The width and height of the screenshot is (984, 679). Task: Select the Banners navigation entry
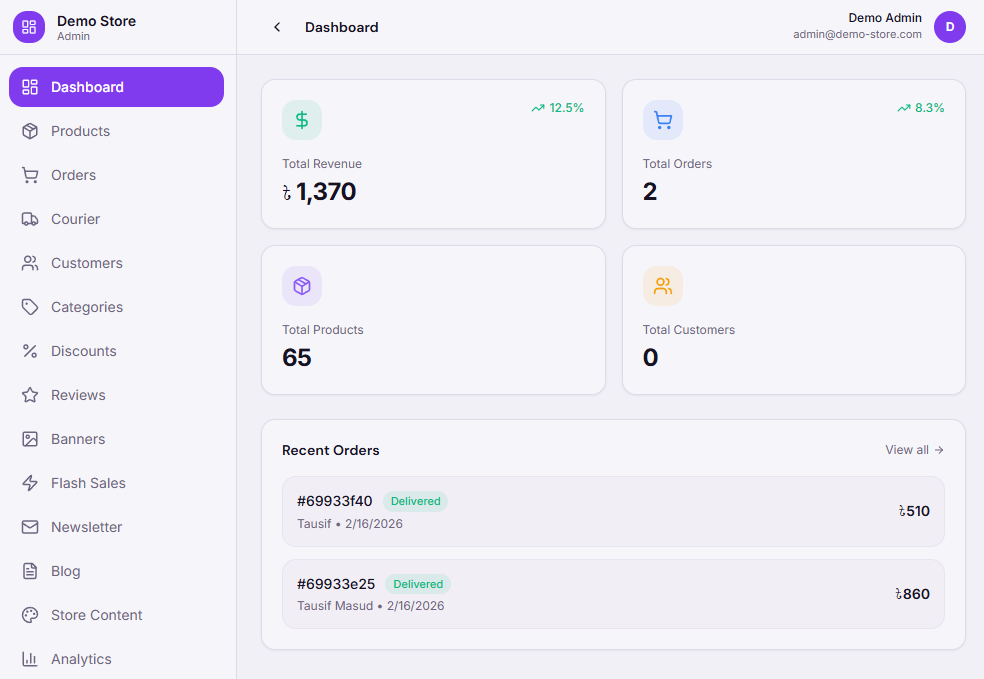[x=78, y=439]
